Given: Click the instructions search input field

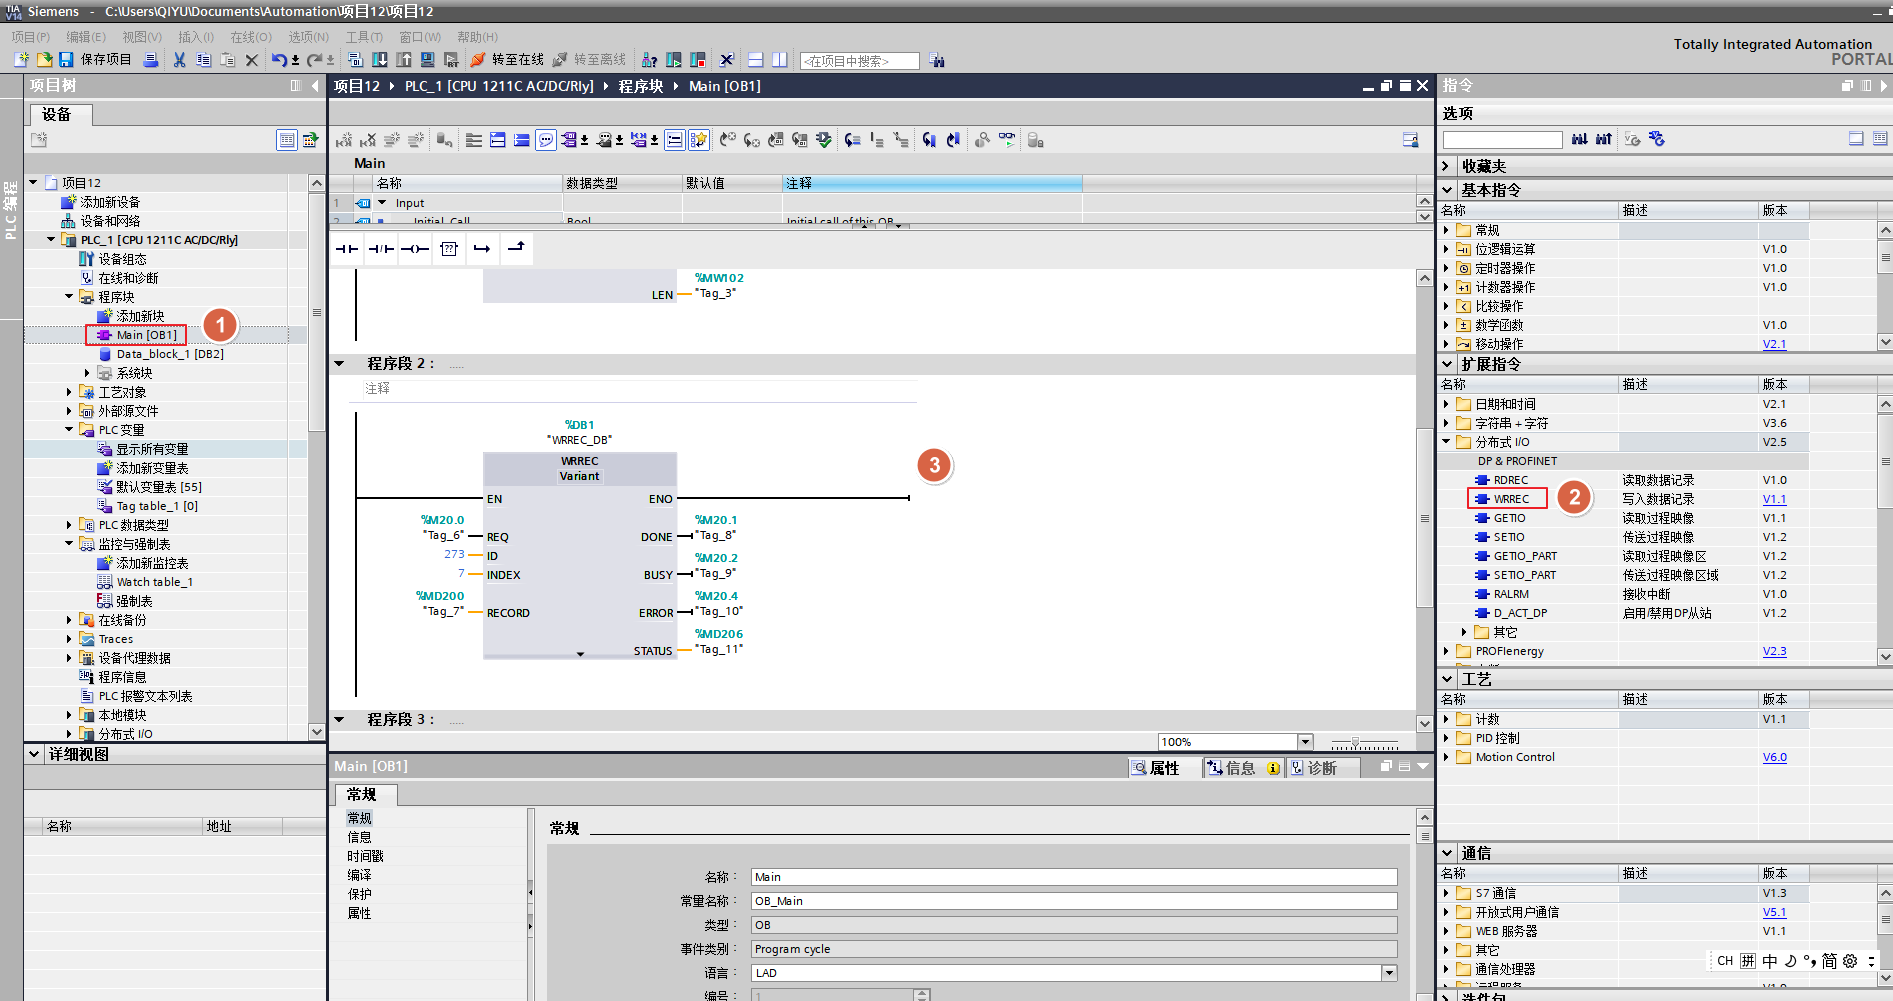Looking at the screenshot, I should click(x=1502, y=140).
